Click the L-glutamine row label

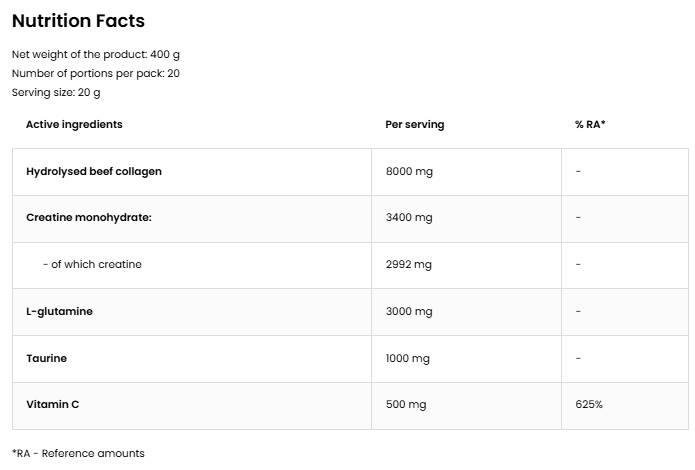click(59, 311)
